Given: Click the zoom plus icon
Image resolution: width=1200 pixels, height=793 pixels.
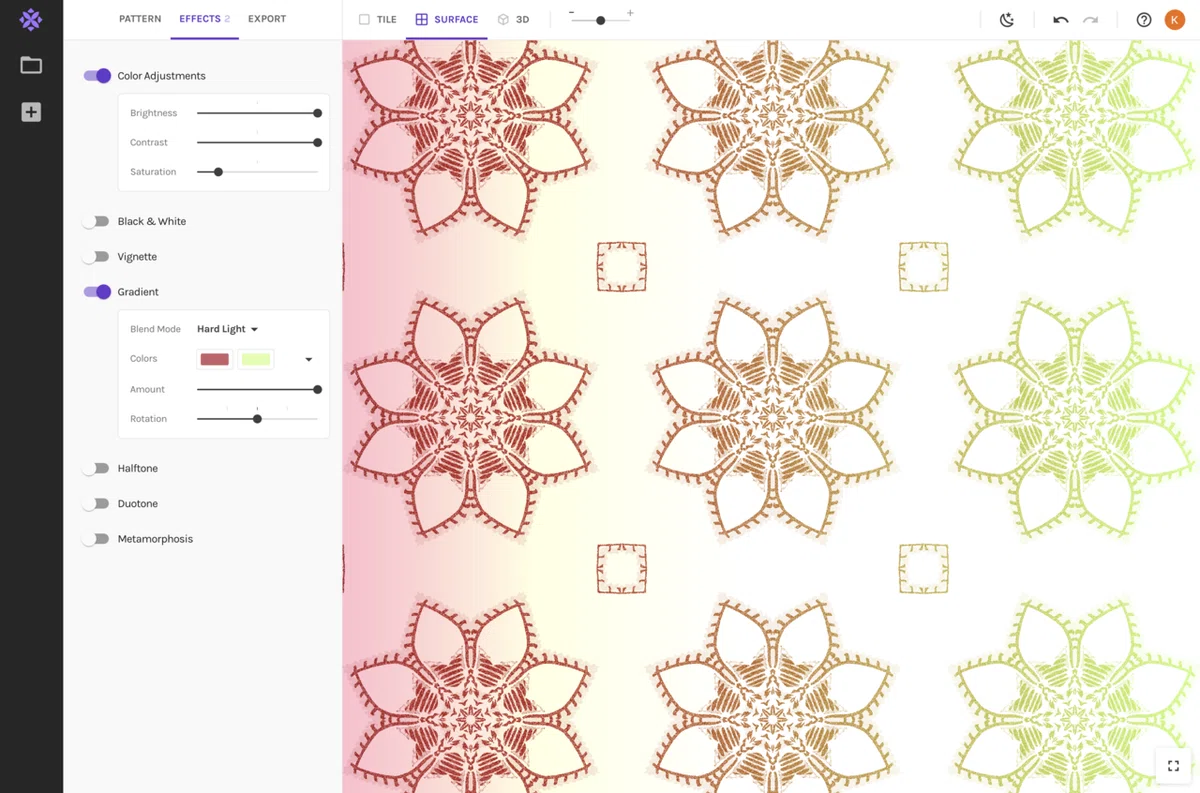Looking at the screenshot, I should 630,13.
